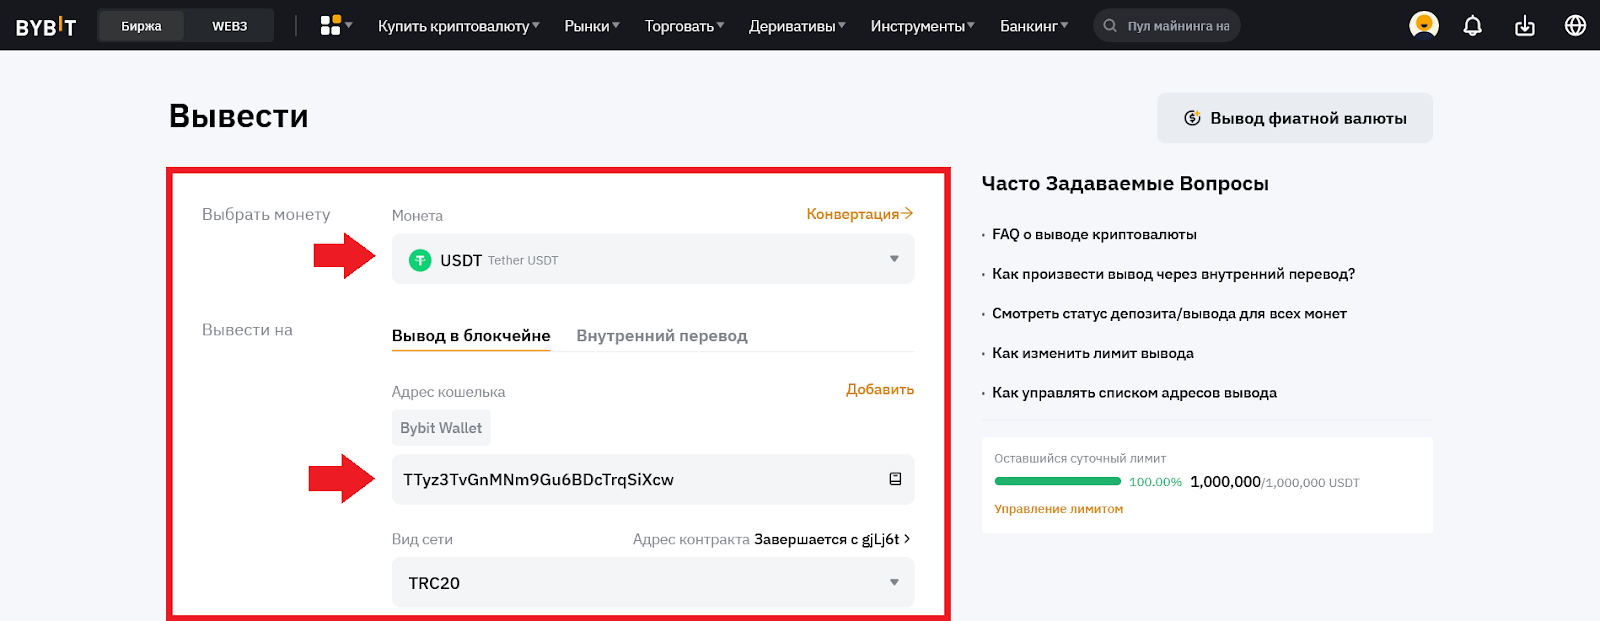Open Инструменты menu
Screen dimensions: 1600x621
[x=922, y=26]
